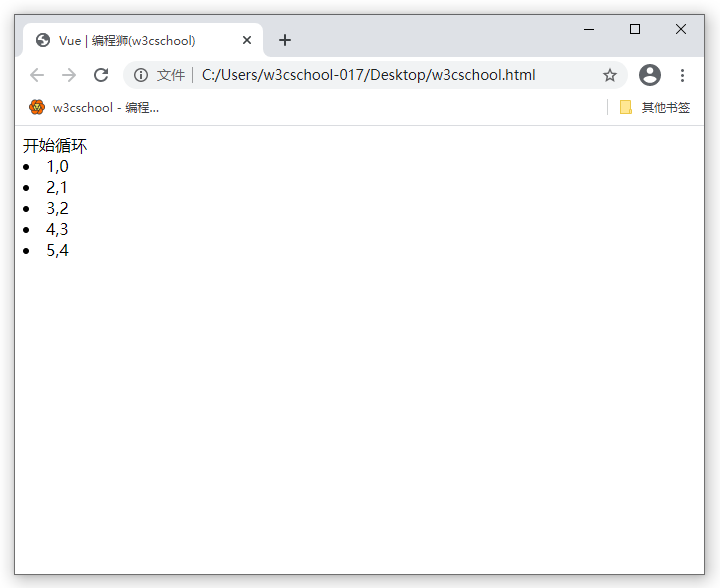Select the Vue | 编程狮(w3cschool) tab

(127, 40)
